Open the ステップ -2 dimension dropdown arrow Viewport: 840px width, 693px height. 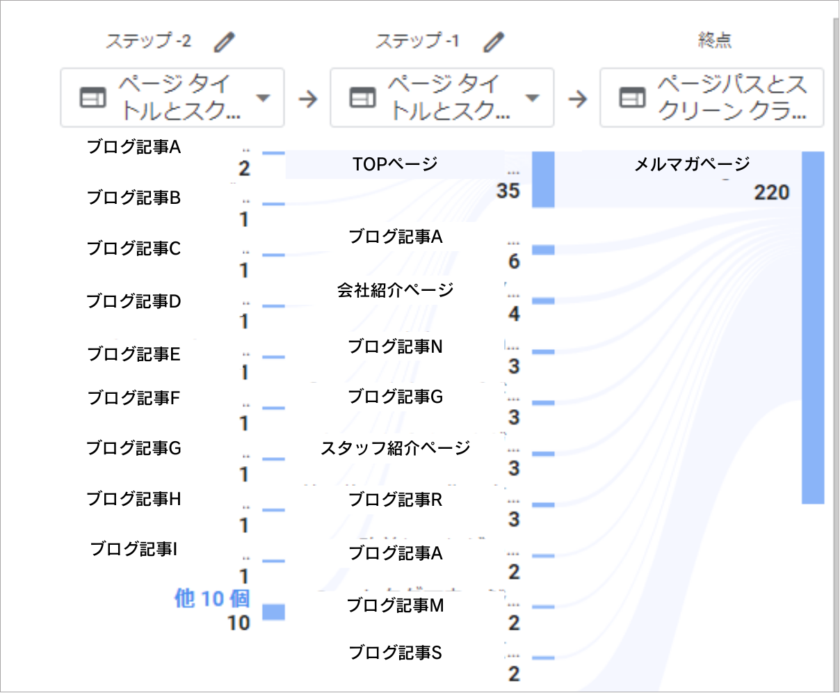263,98
